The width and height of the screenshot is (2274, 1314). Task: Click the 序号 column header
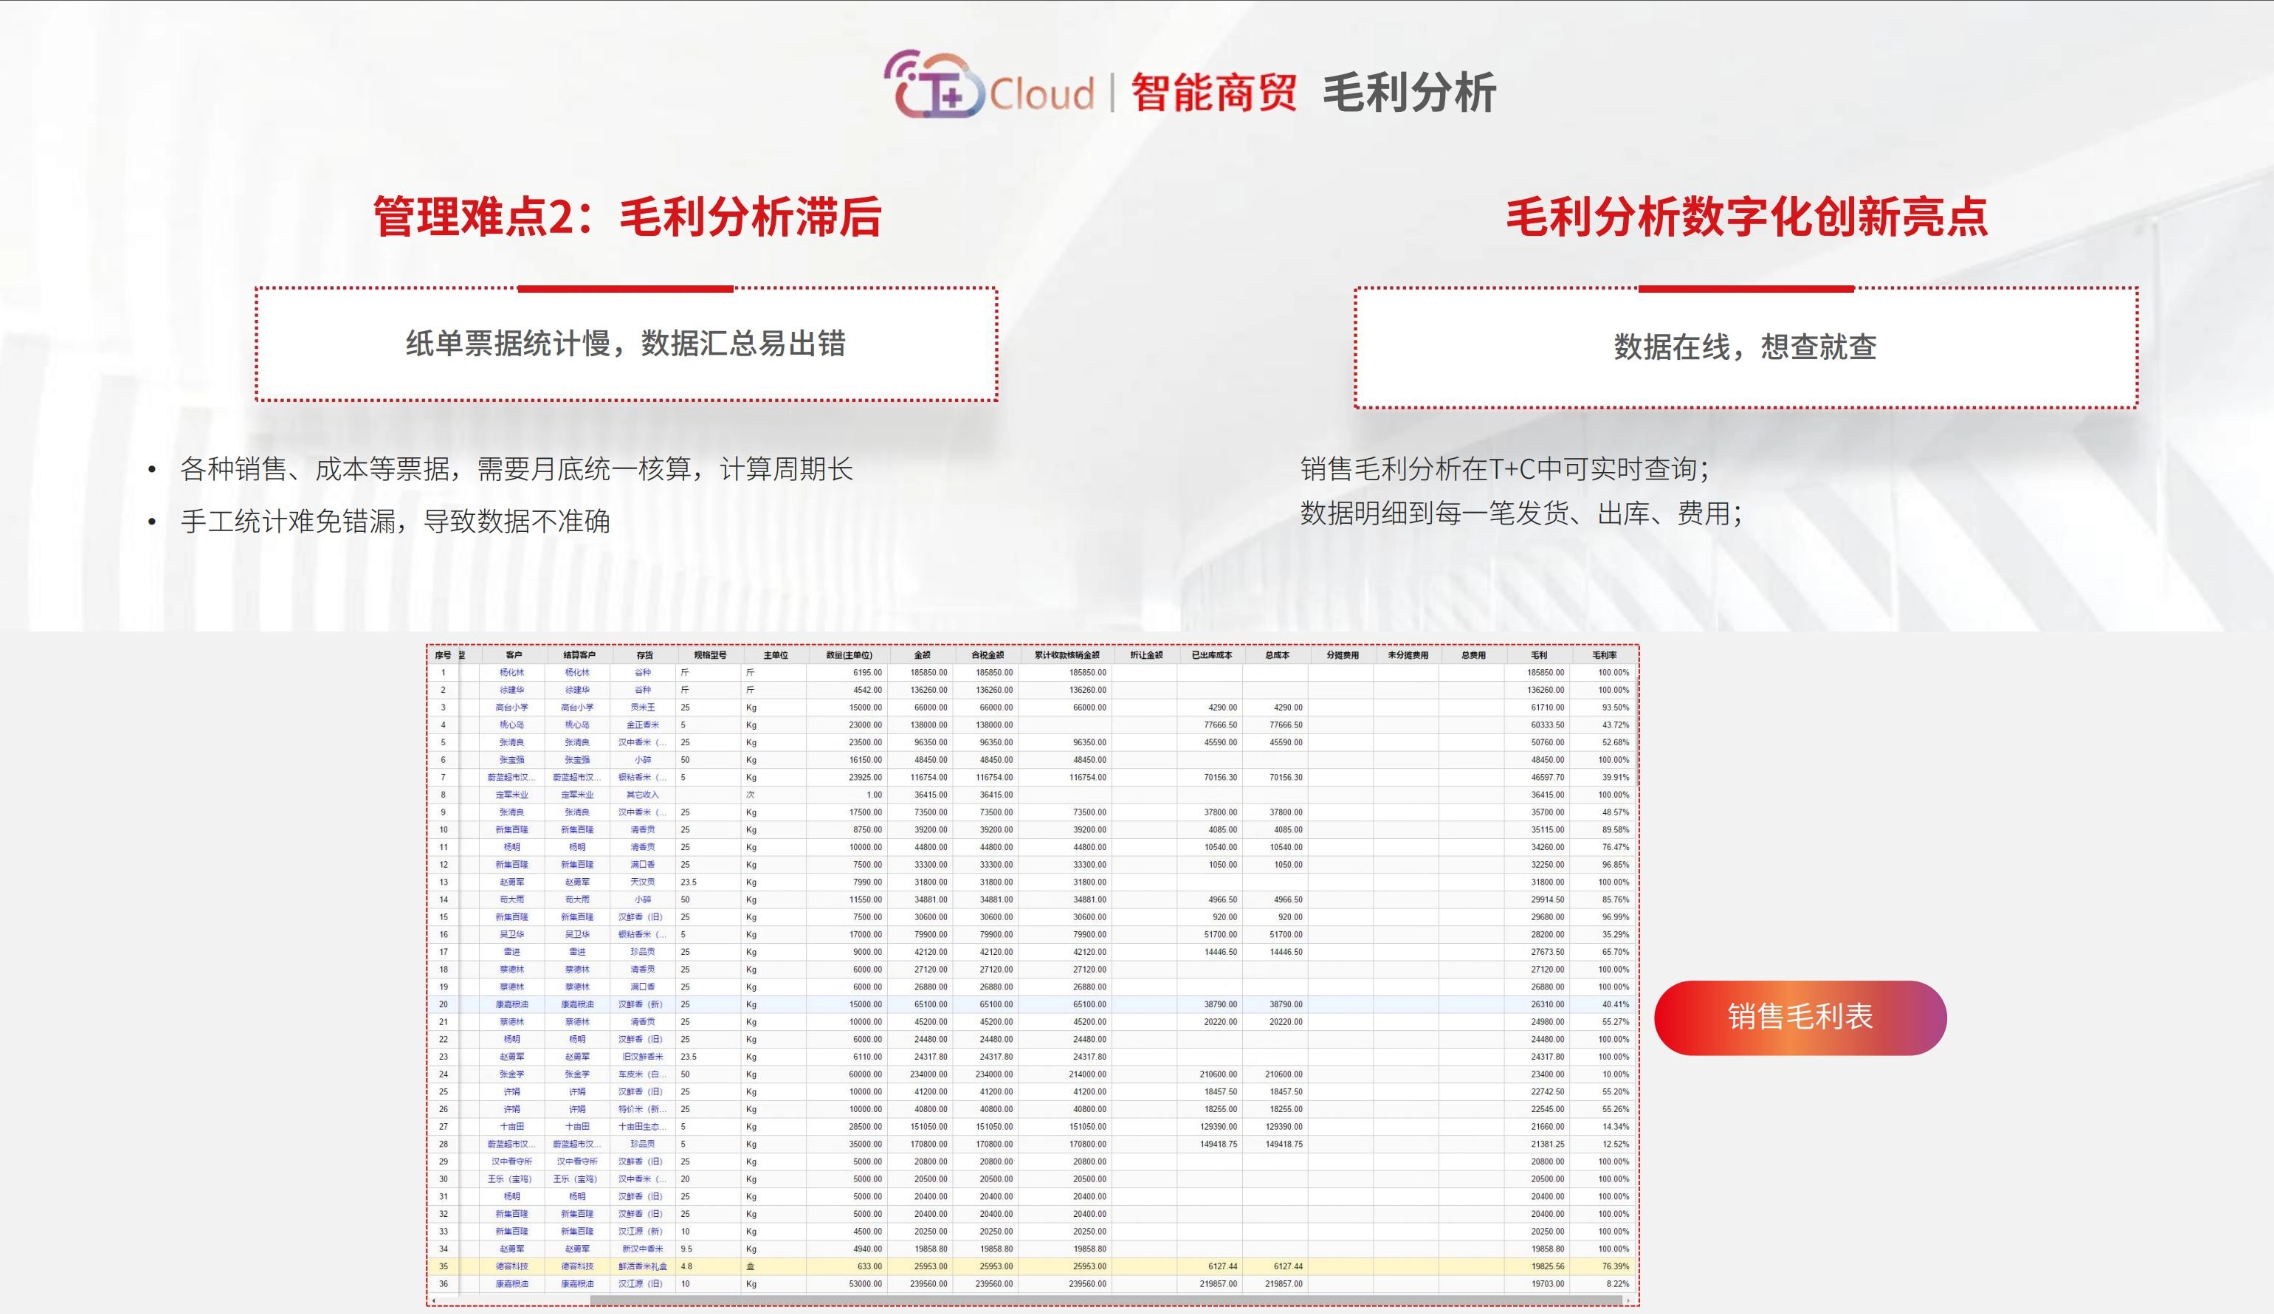(x=443, y=655)
